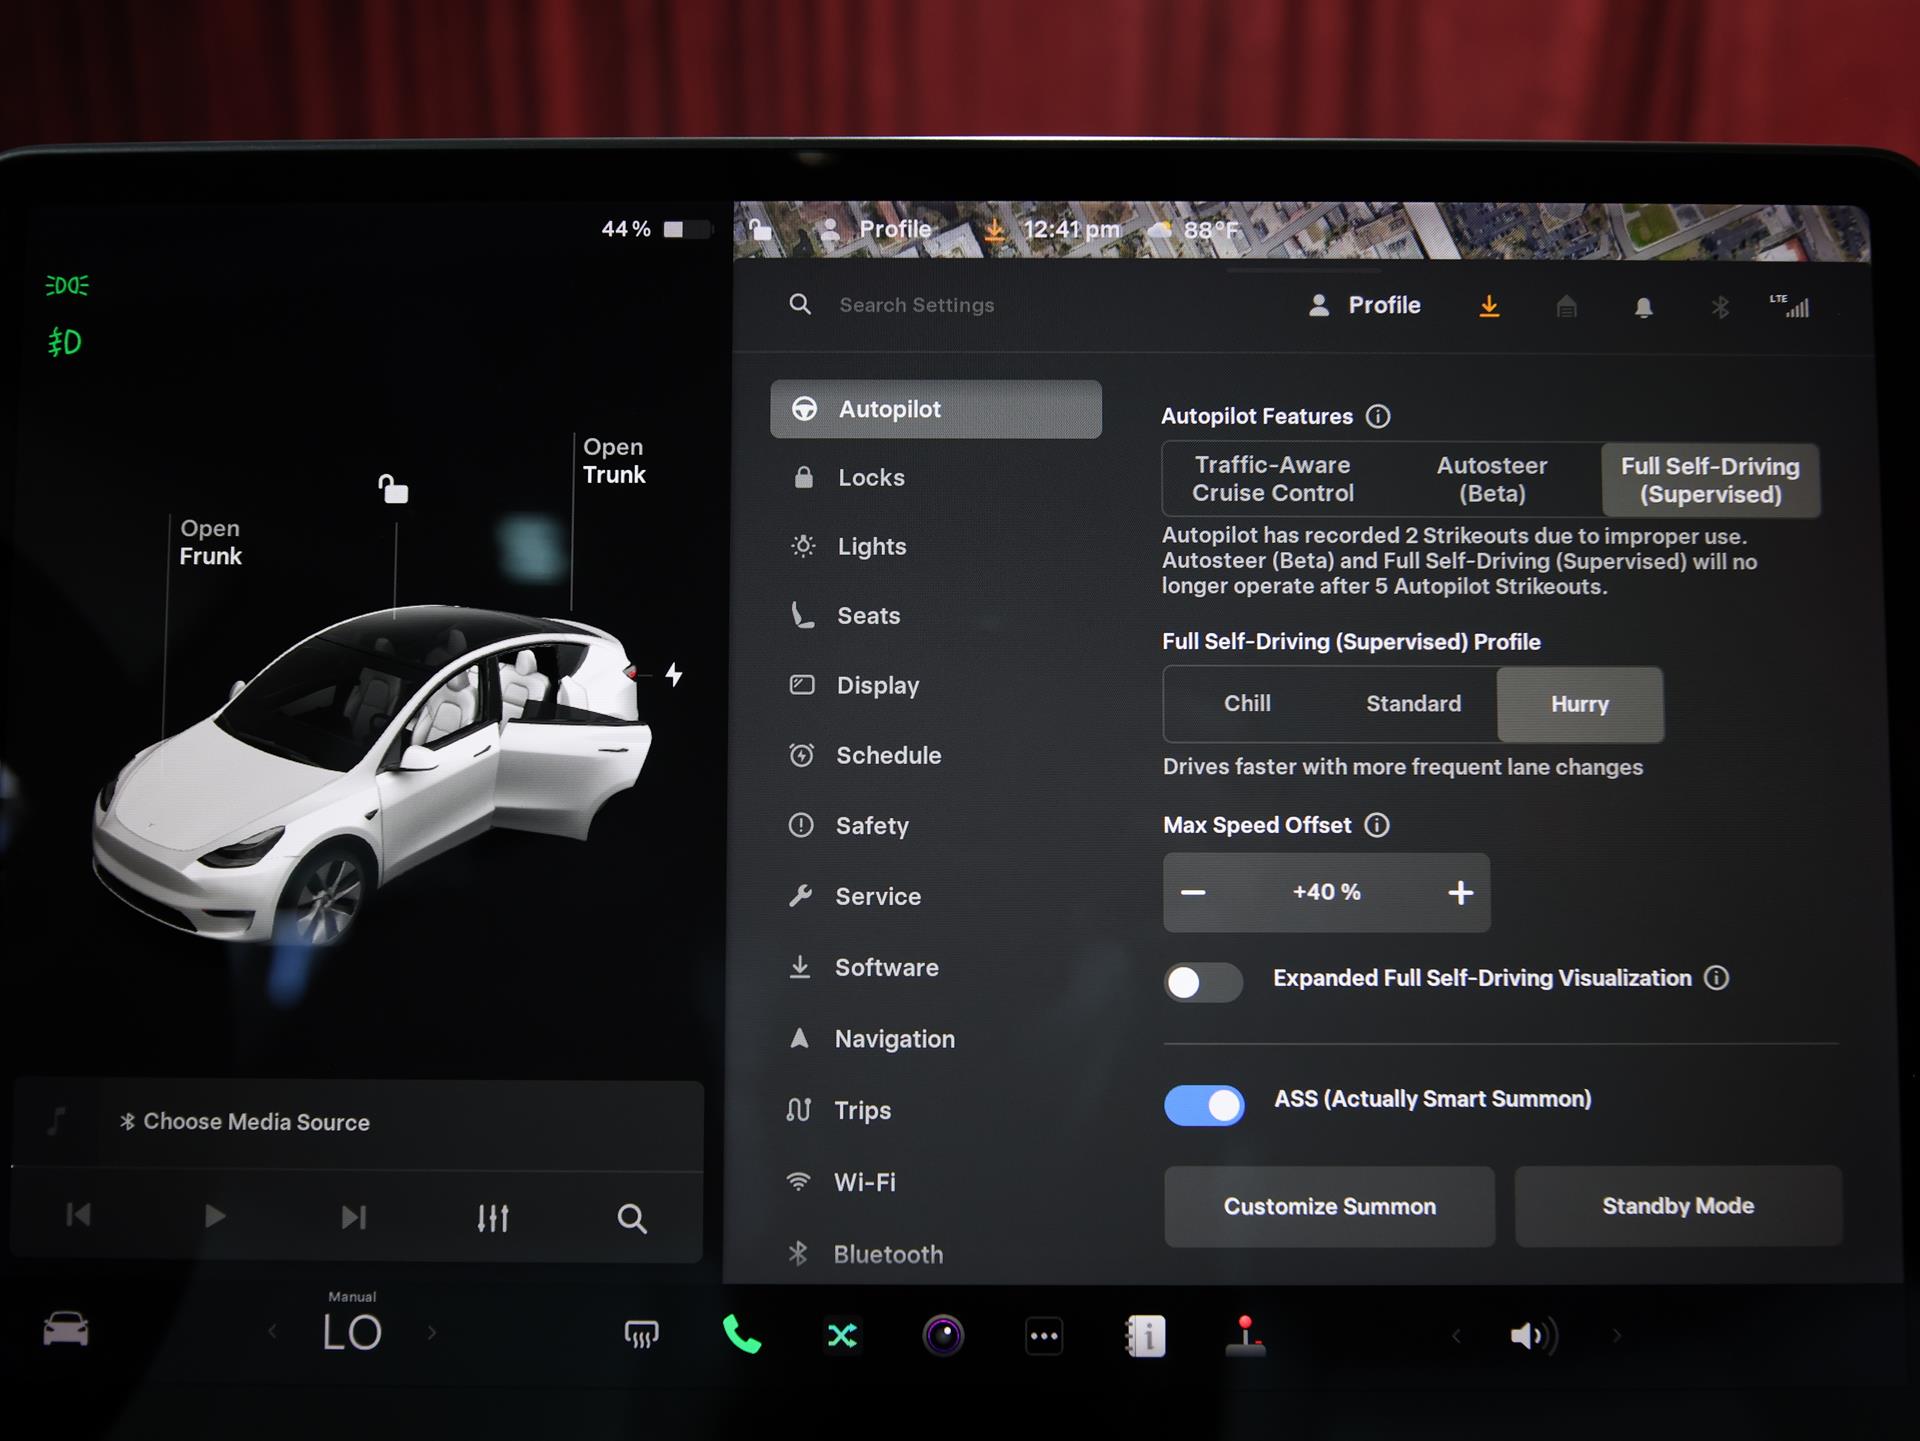
Task: Tap the fog lights indicator icon
Action: [x=65, y=343]
